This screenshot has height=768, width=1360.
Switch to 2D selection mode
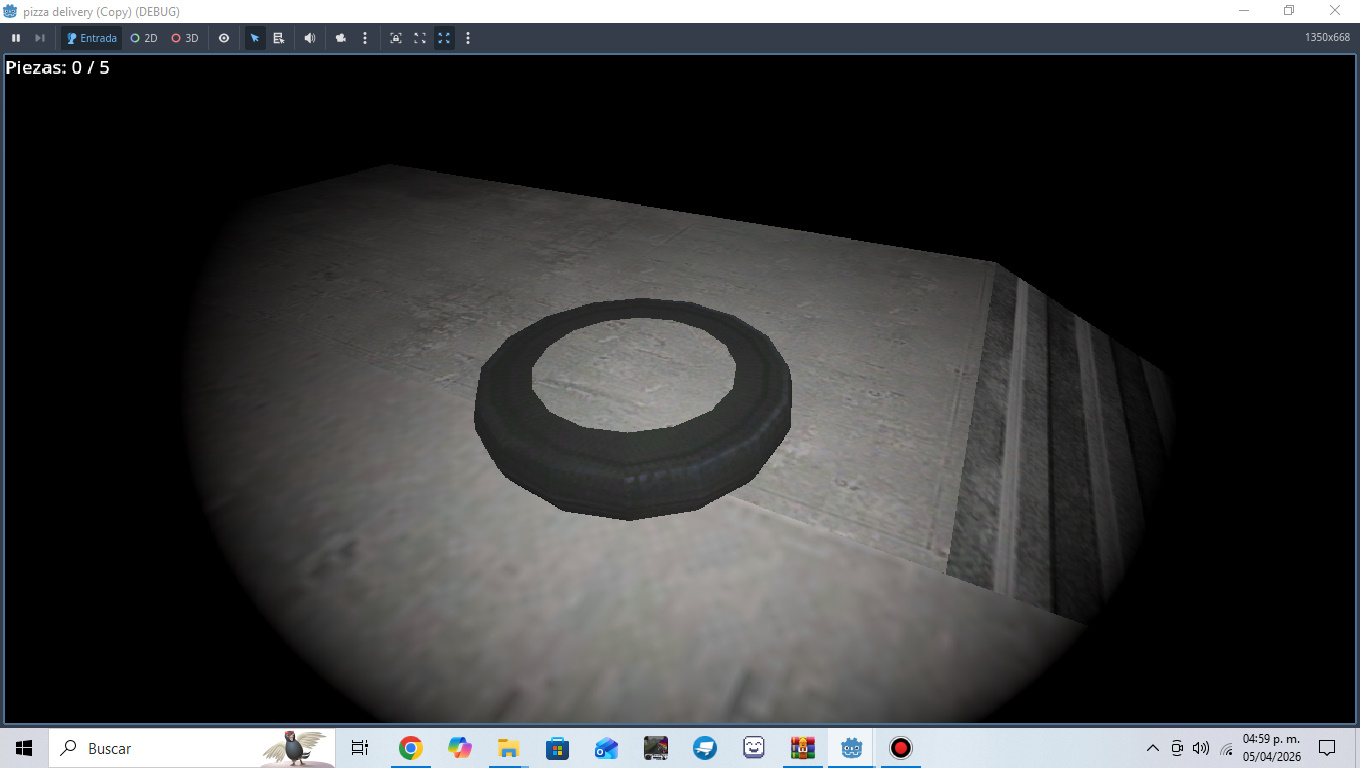pos(144,38)
